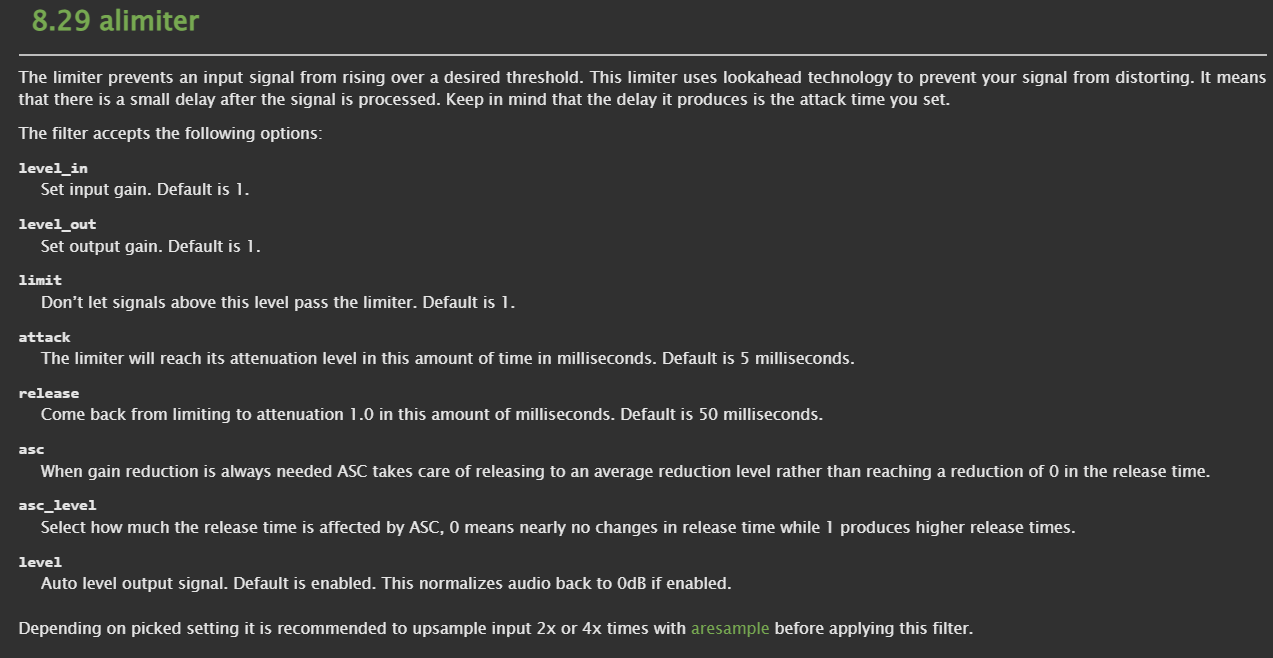Click the asc option name
The image size is (1273, 658).
(32, 450)
